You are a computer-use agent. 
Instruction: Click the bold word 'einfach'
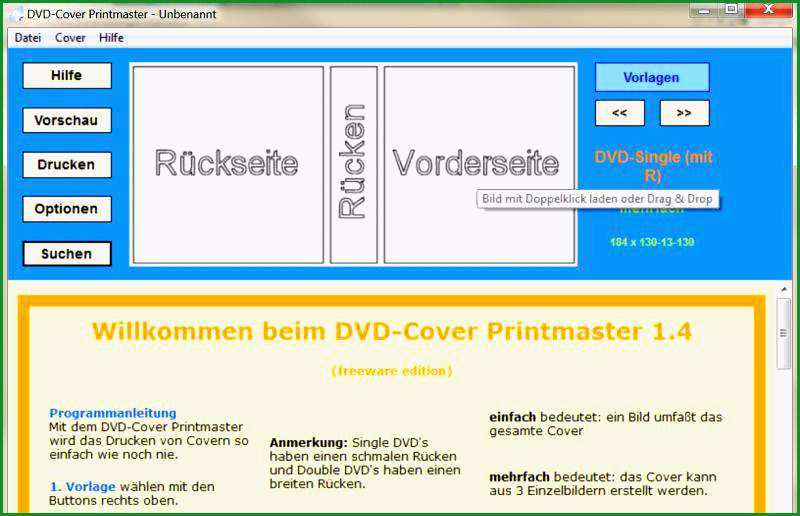click(x=512, y=417)
